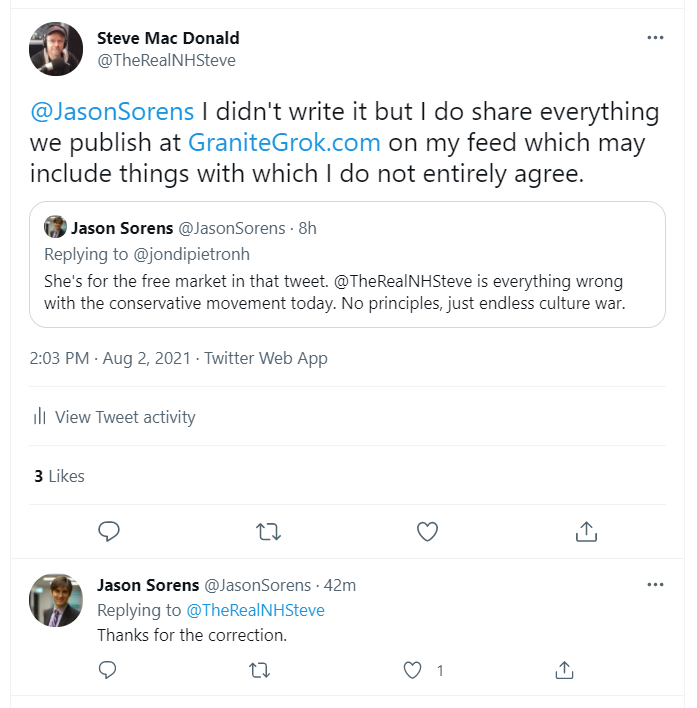Open Jason Sorens' avatar in the reply
The height and width of the screenshot is (708, 697).
click(56, 601)
